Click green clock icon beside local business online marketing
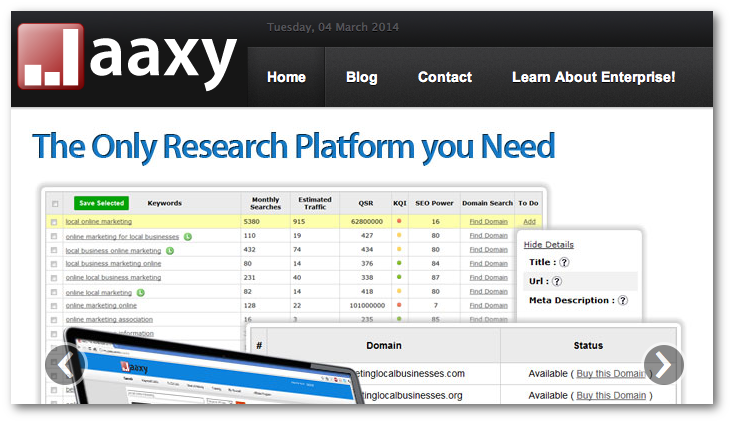 pos(170,251)
